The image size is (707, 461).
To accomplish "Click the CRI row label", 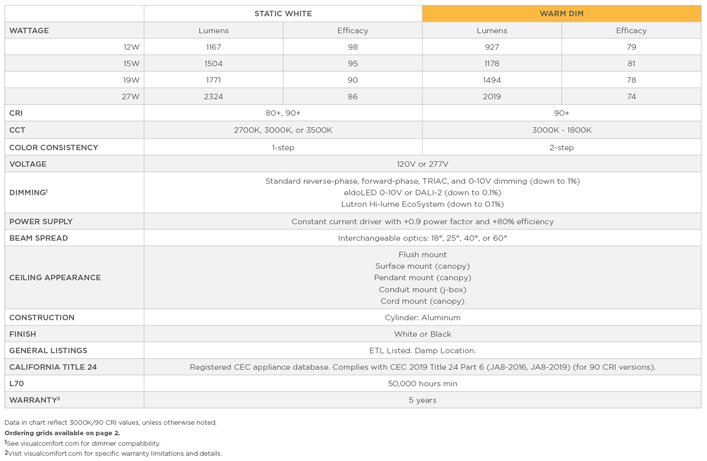I will pos(16,114).
